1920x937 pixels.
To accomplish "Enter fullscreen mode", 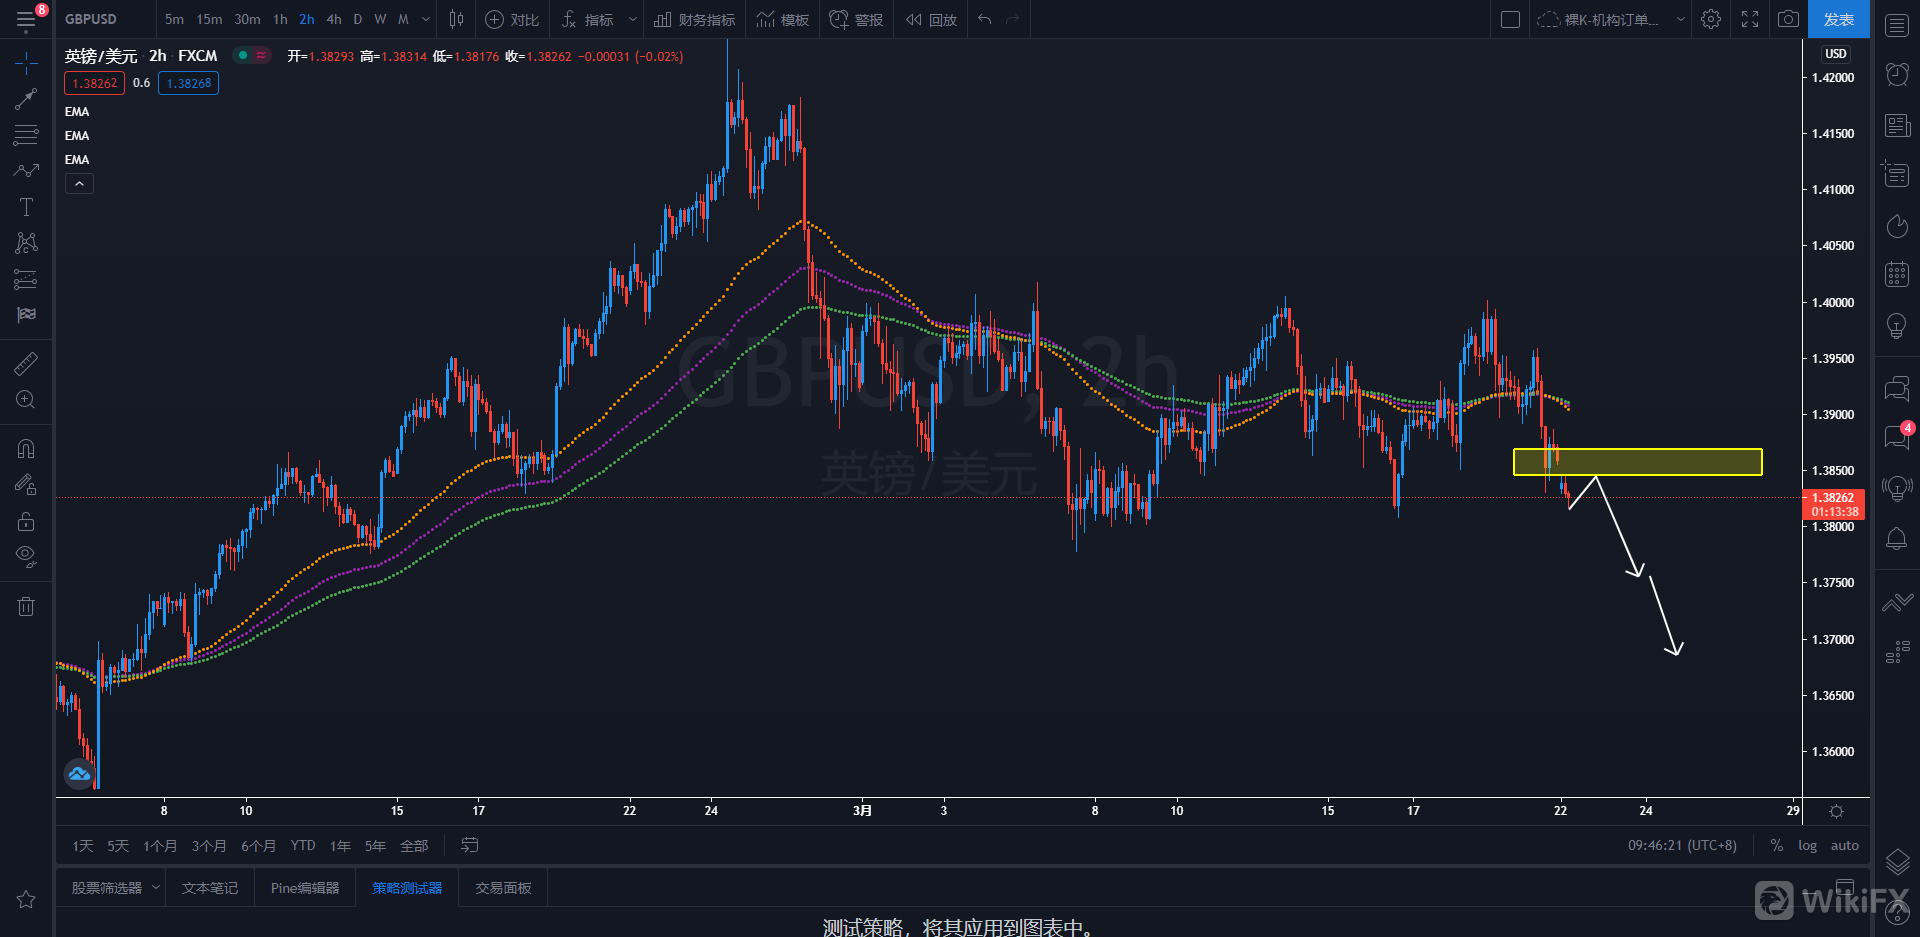I will pos(1750,19).
